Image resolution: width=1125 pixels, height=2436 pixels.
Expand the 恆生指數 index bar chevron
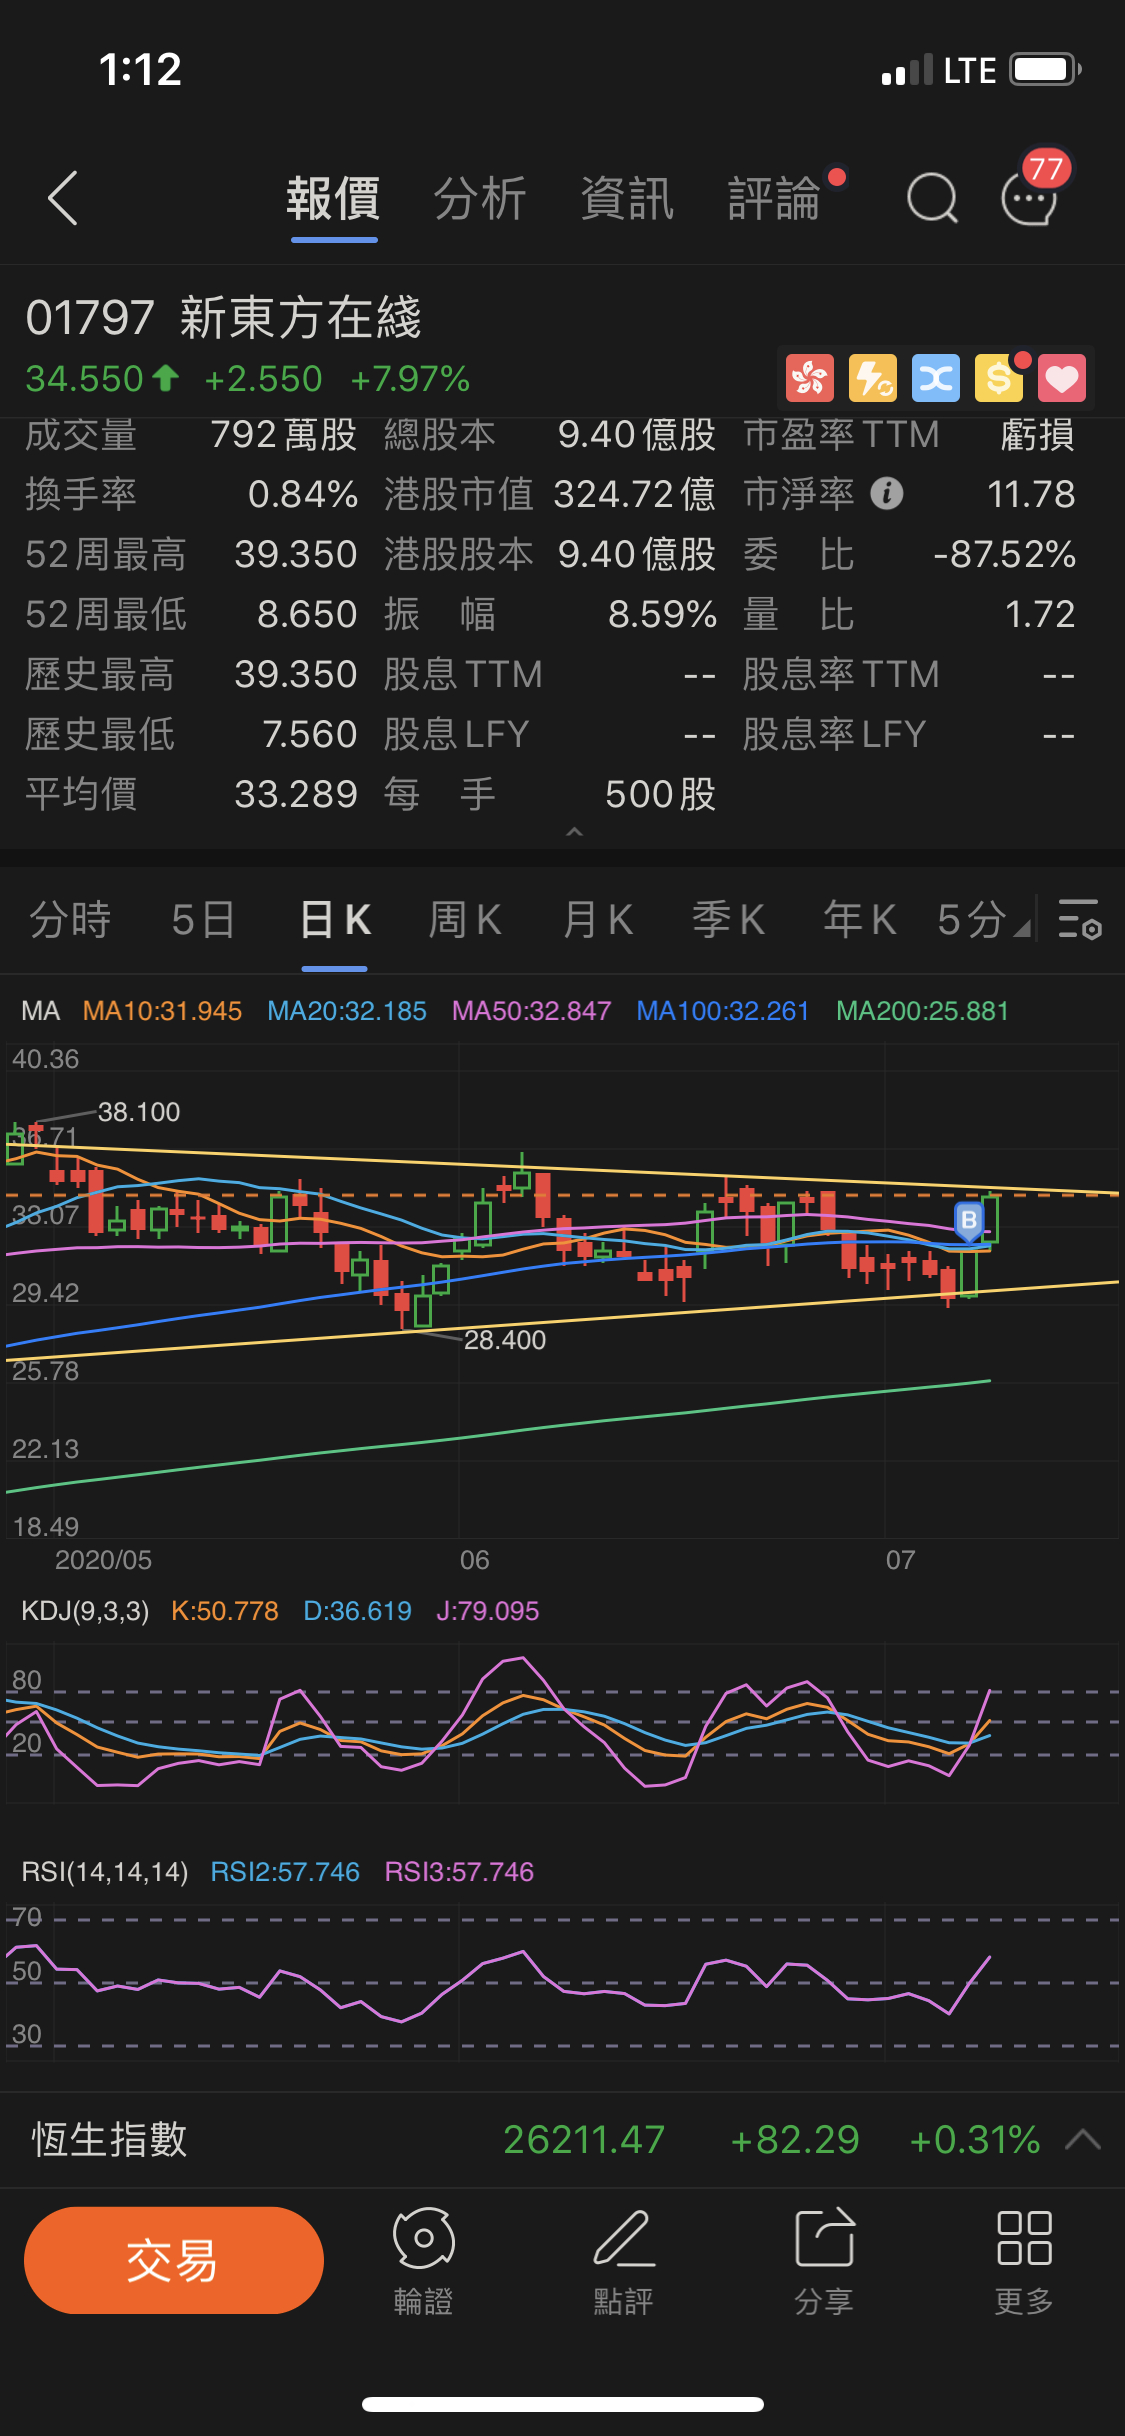coord(1083,2140)
